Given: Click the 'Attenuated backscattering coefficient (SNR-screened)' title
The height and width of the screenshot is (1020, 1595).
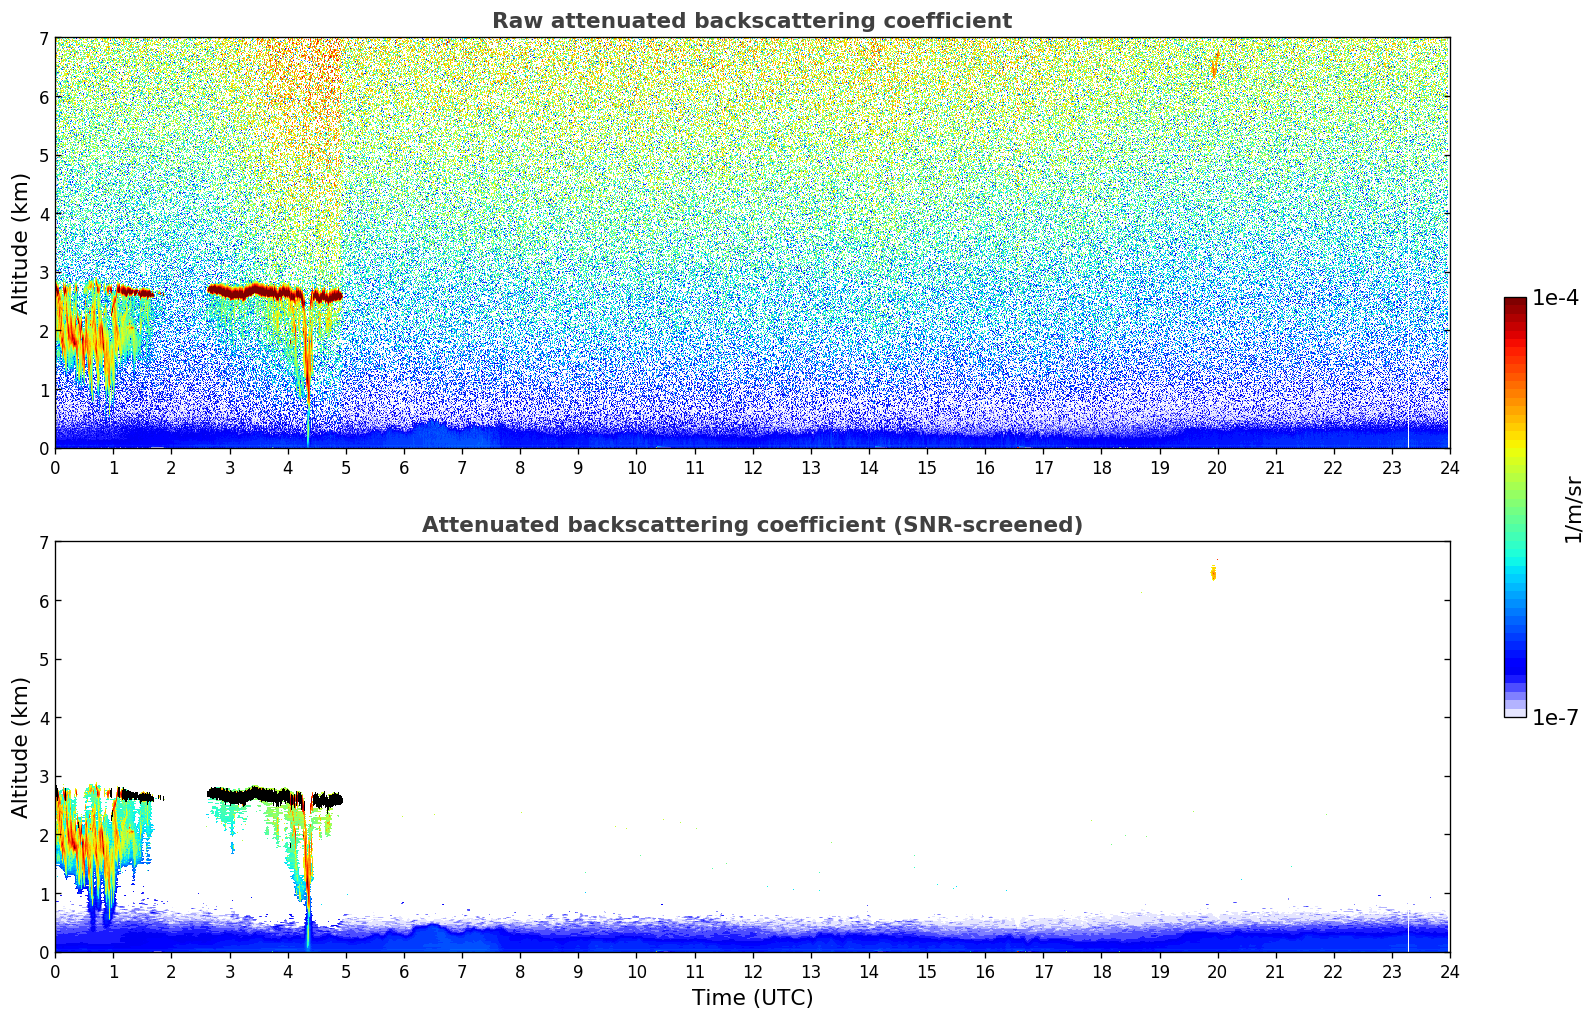Looking at the screenshot, I should pos(752,525).
